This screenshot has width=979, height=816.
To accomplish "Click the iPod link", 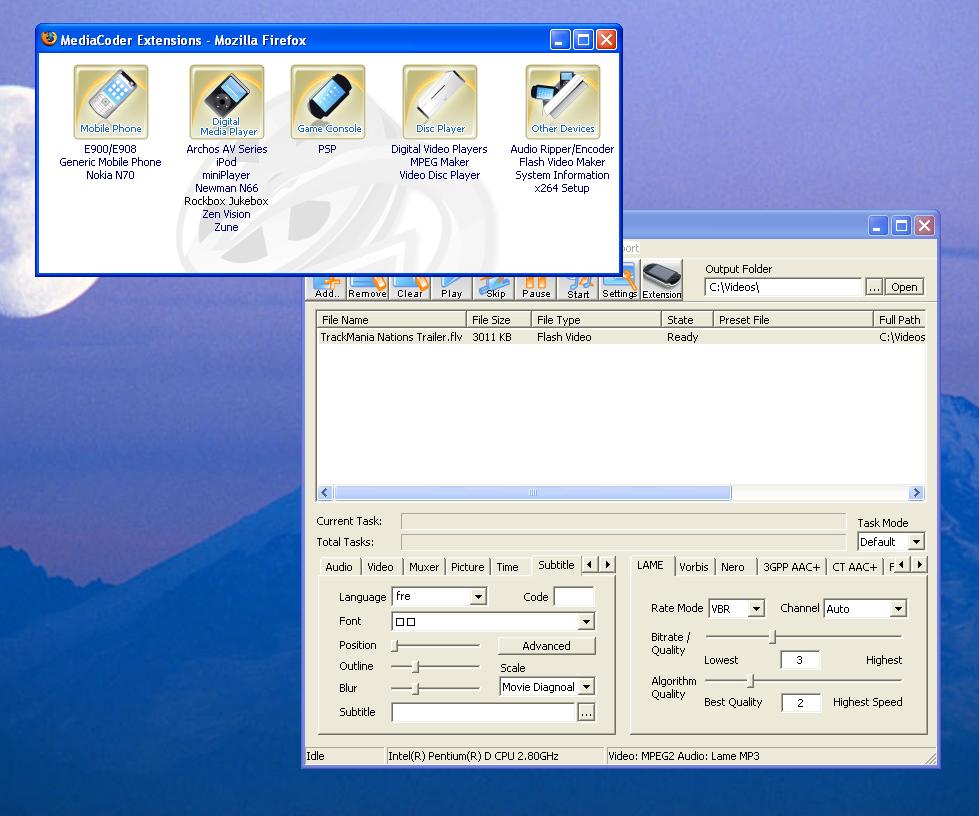I will click(226, 162).
